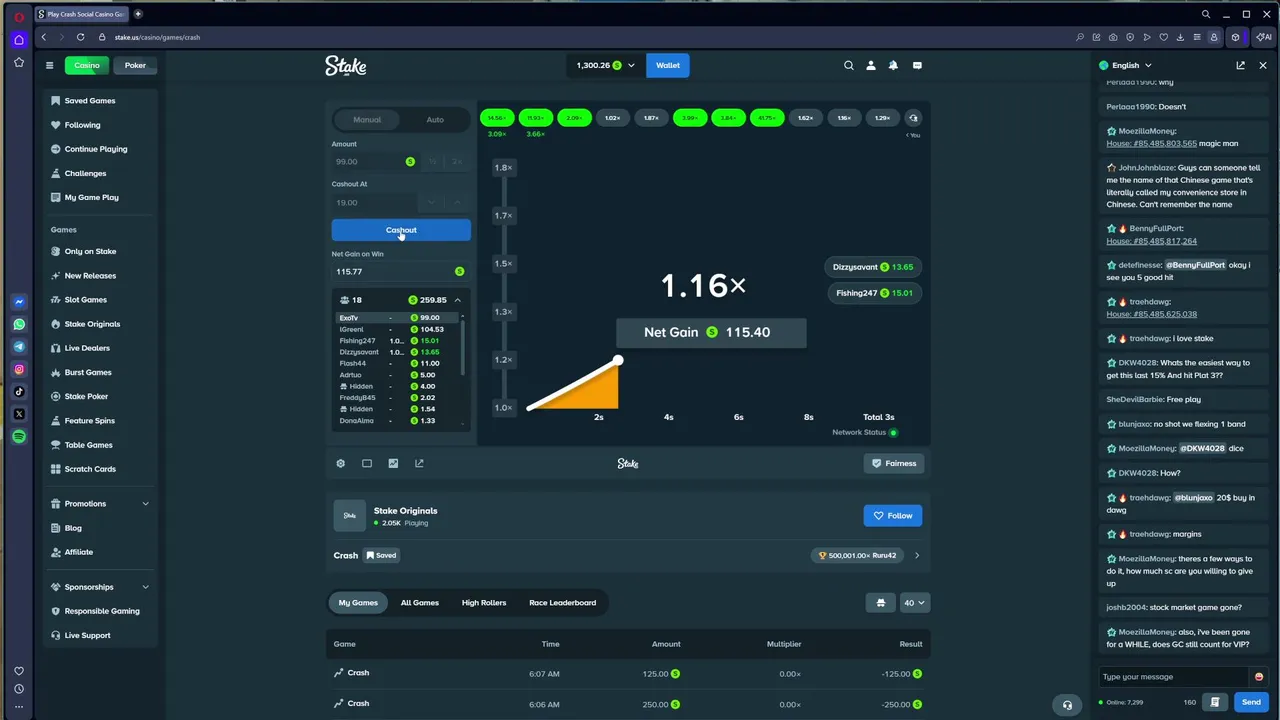Click the Stake logo
The image size is (1280, 720).
point(346,65)
